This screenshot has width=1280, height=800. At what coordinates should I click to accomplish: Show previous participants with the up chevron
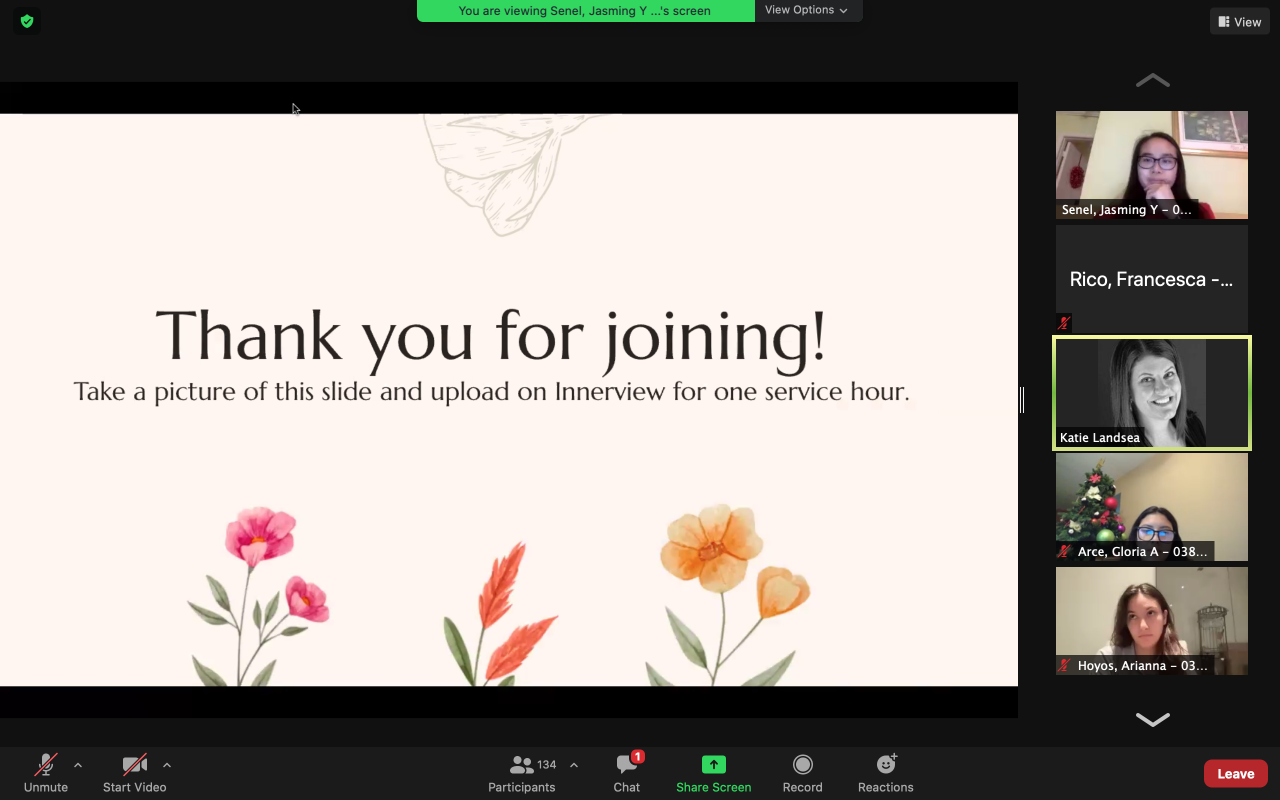[x=1153, y=80]
